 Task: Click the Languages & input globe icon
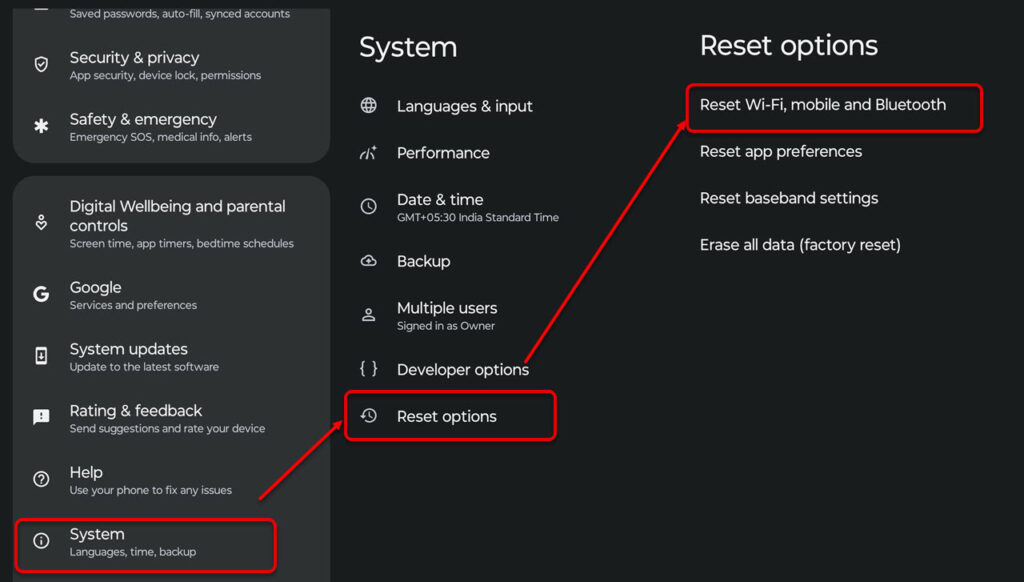tap(368, 105)
